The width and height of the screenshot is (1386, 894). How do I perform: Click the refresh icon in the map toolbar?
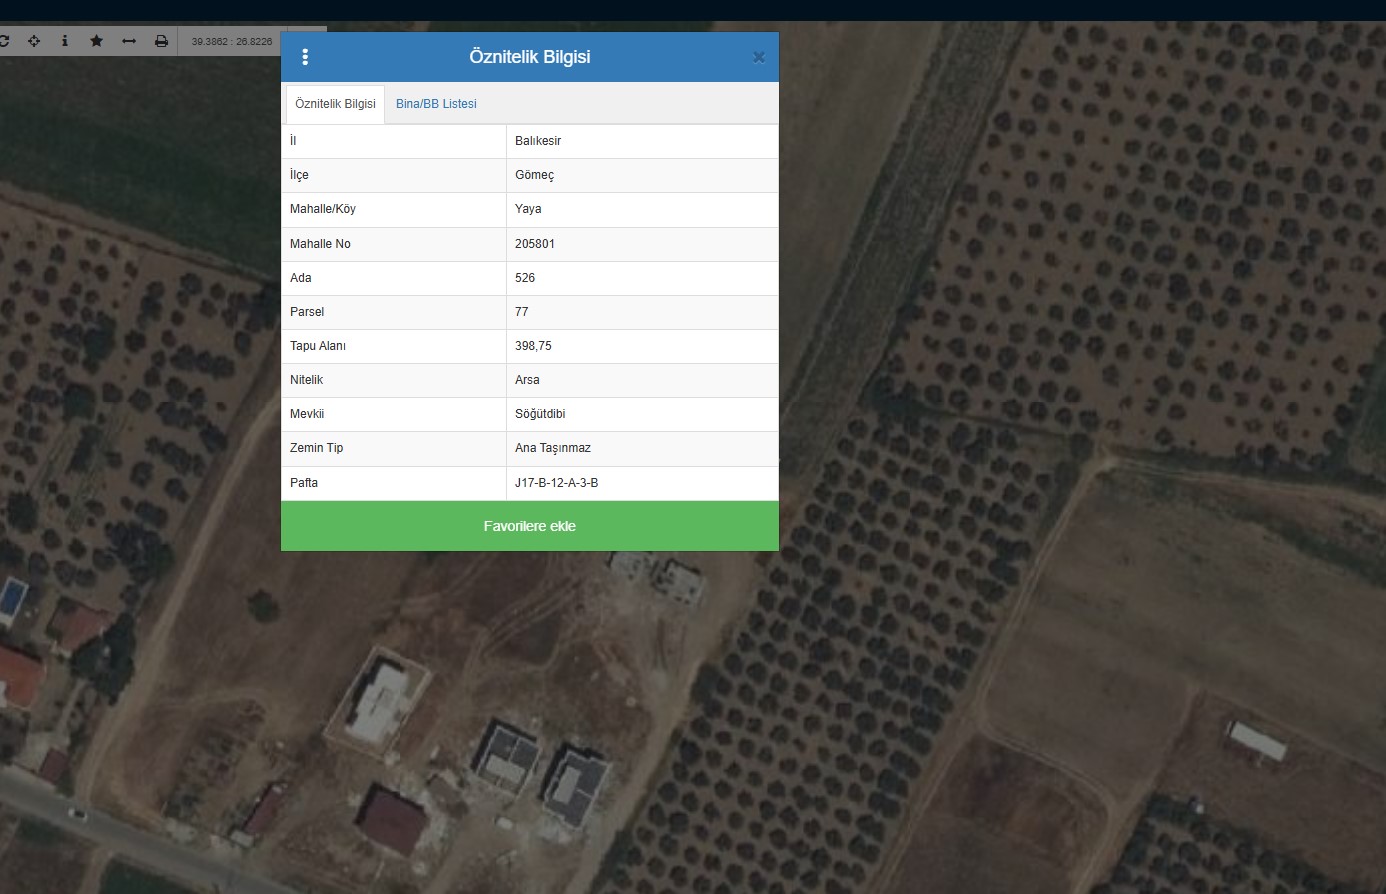(4, 41)
